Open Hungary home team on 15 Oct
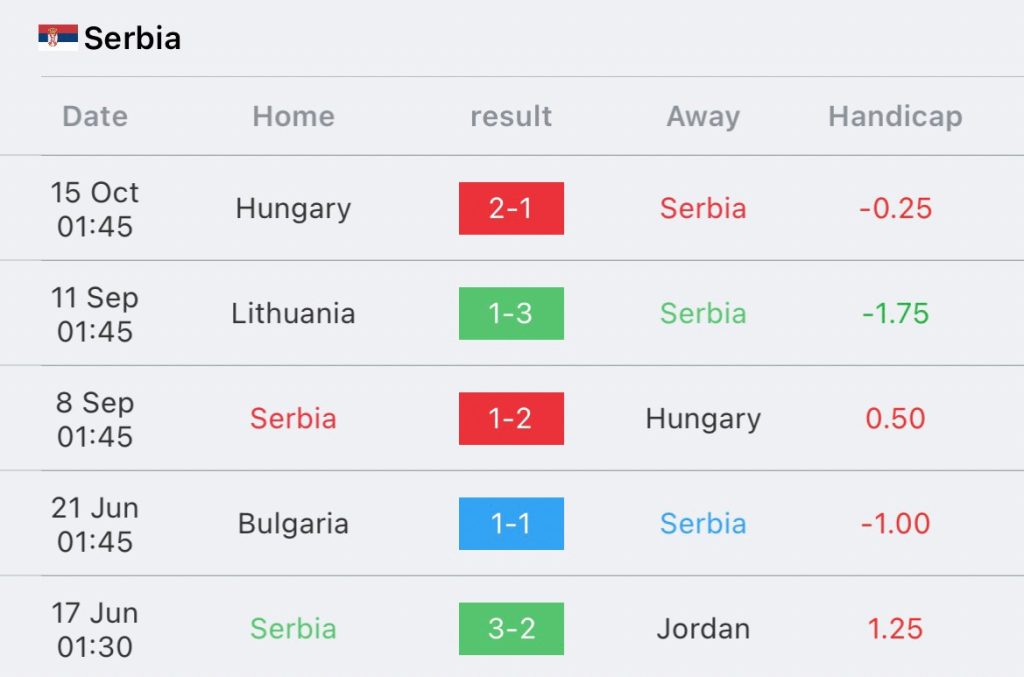 [x=293, y=208]
